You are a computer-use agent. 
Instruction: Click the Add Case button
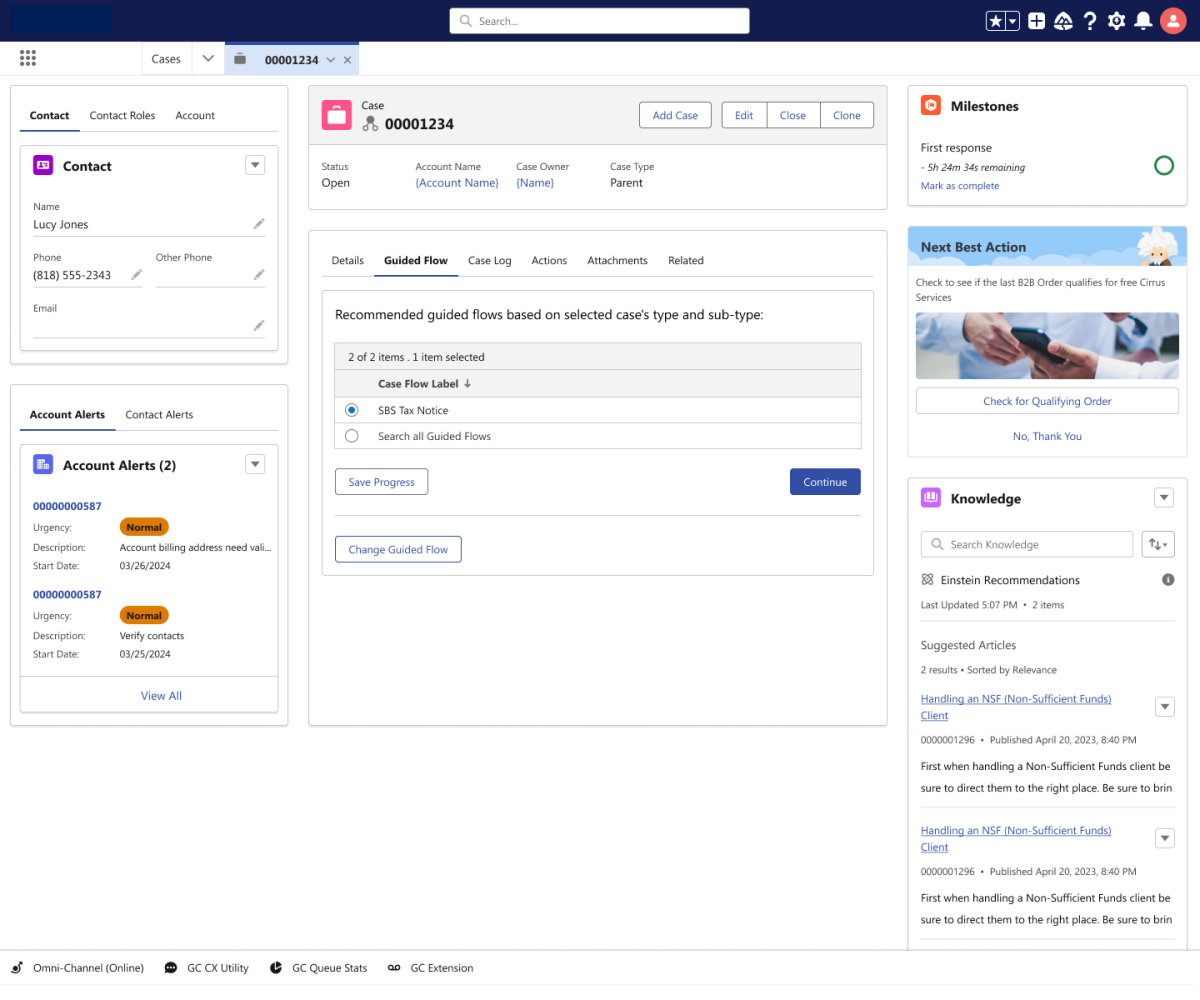(x=675, y=115)
